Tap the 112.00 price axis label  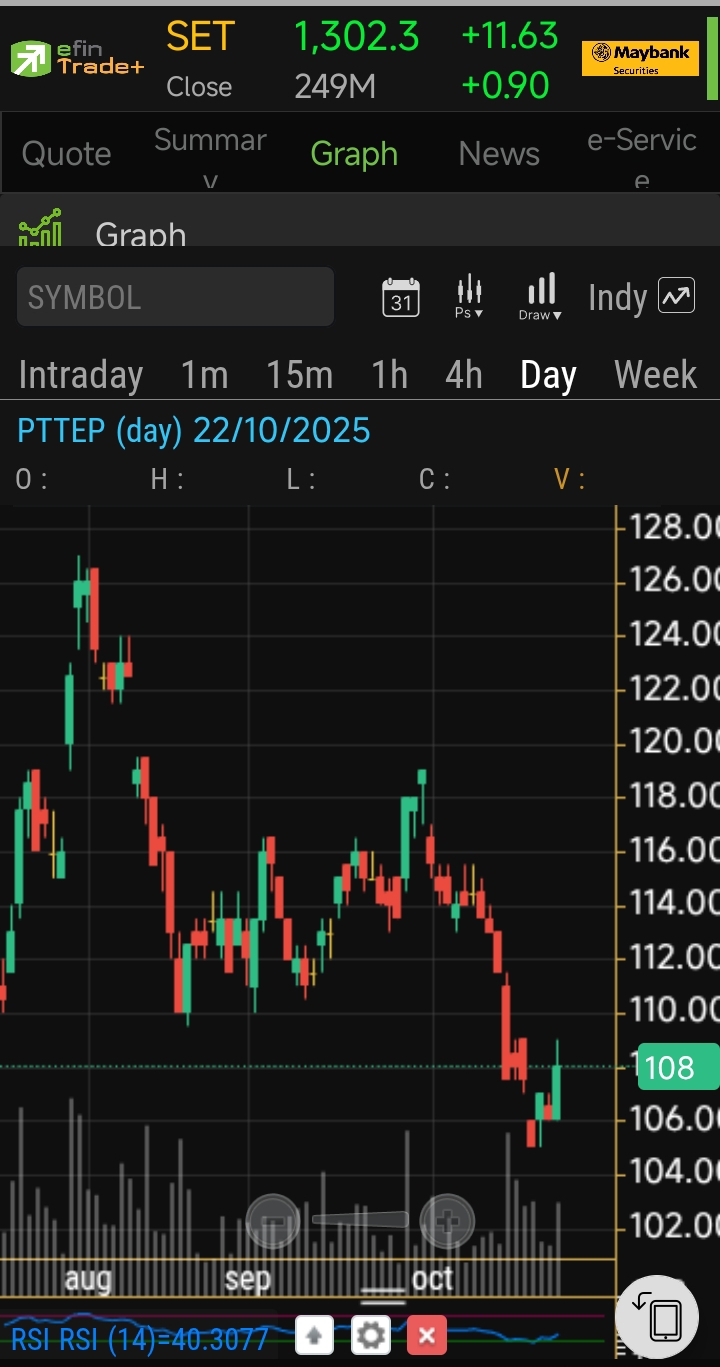click(674, 957)
